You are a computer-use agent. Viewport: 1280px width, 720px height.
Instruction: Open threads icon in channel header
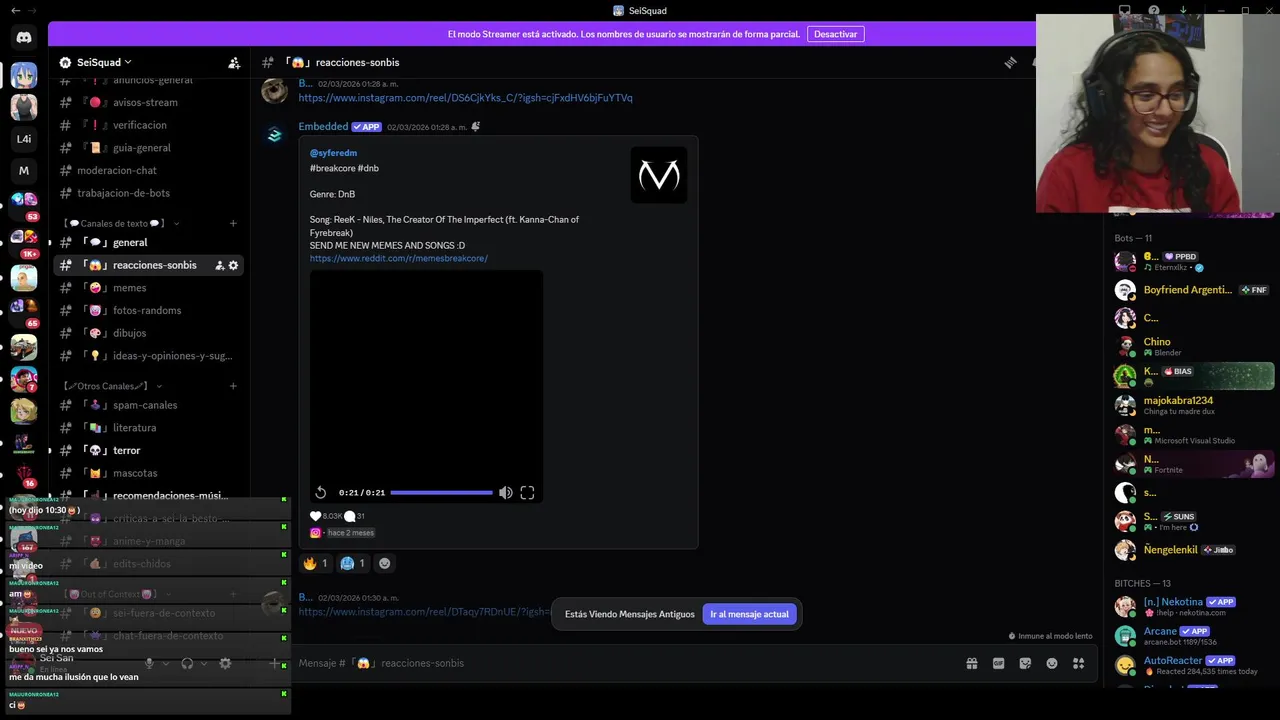point(1010,62)
